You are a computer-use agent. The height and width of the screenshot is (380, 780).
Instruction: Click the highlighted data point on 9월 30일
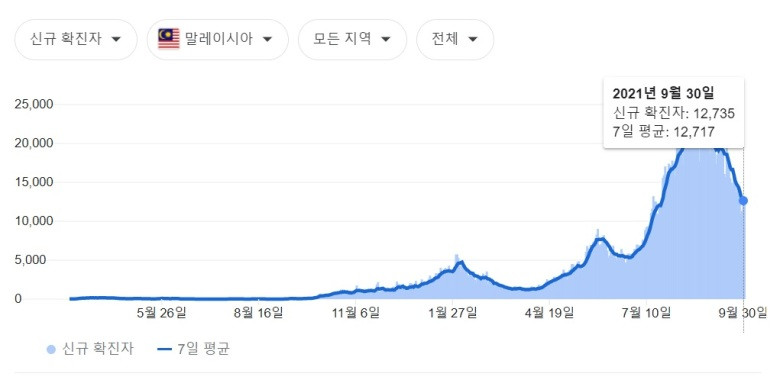(x=743, y=200)
